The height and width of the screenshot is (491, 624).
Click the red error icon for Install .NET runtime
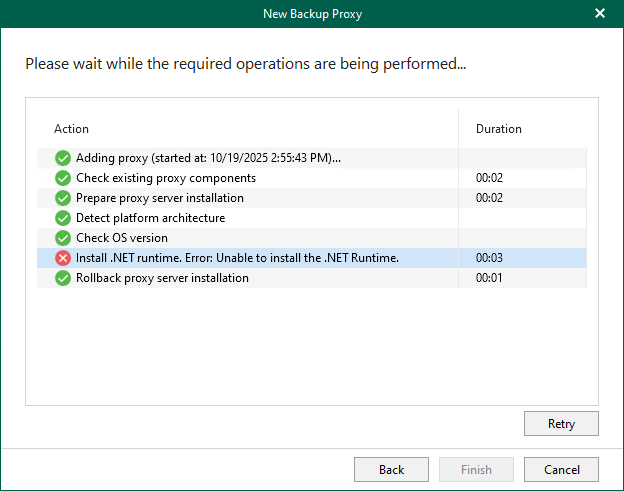[x=63, y=258]
